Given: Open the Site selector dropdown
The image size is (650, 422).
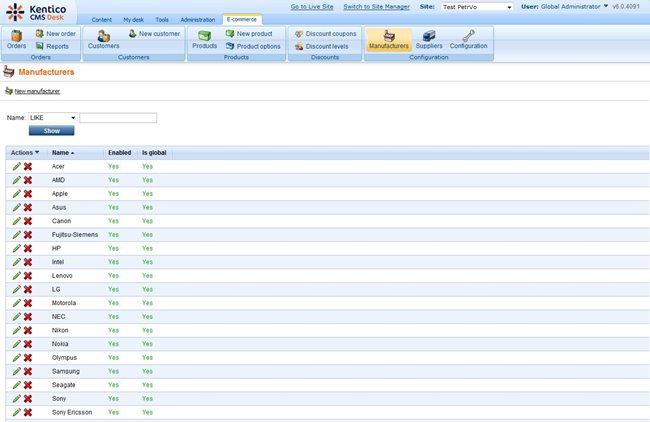Looking at the screenshot, I should [x=477, y=7].
